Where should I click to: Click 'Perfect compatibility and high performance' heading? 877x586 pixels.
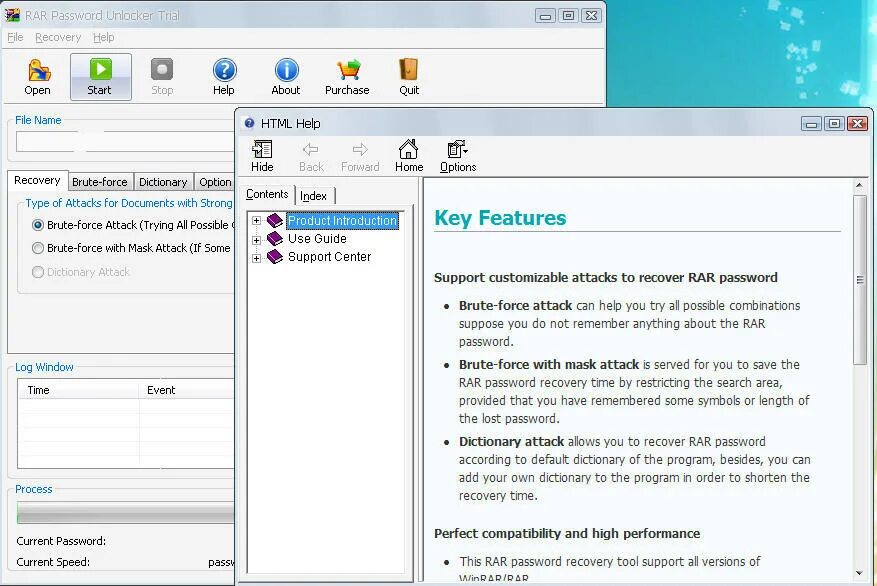point(567,533)
